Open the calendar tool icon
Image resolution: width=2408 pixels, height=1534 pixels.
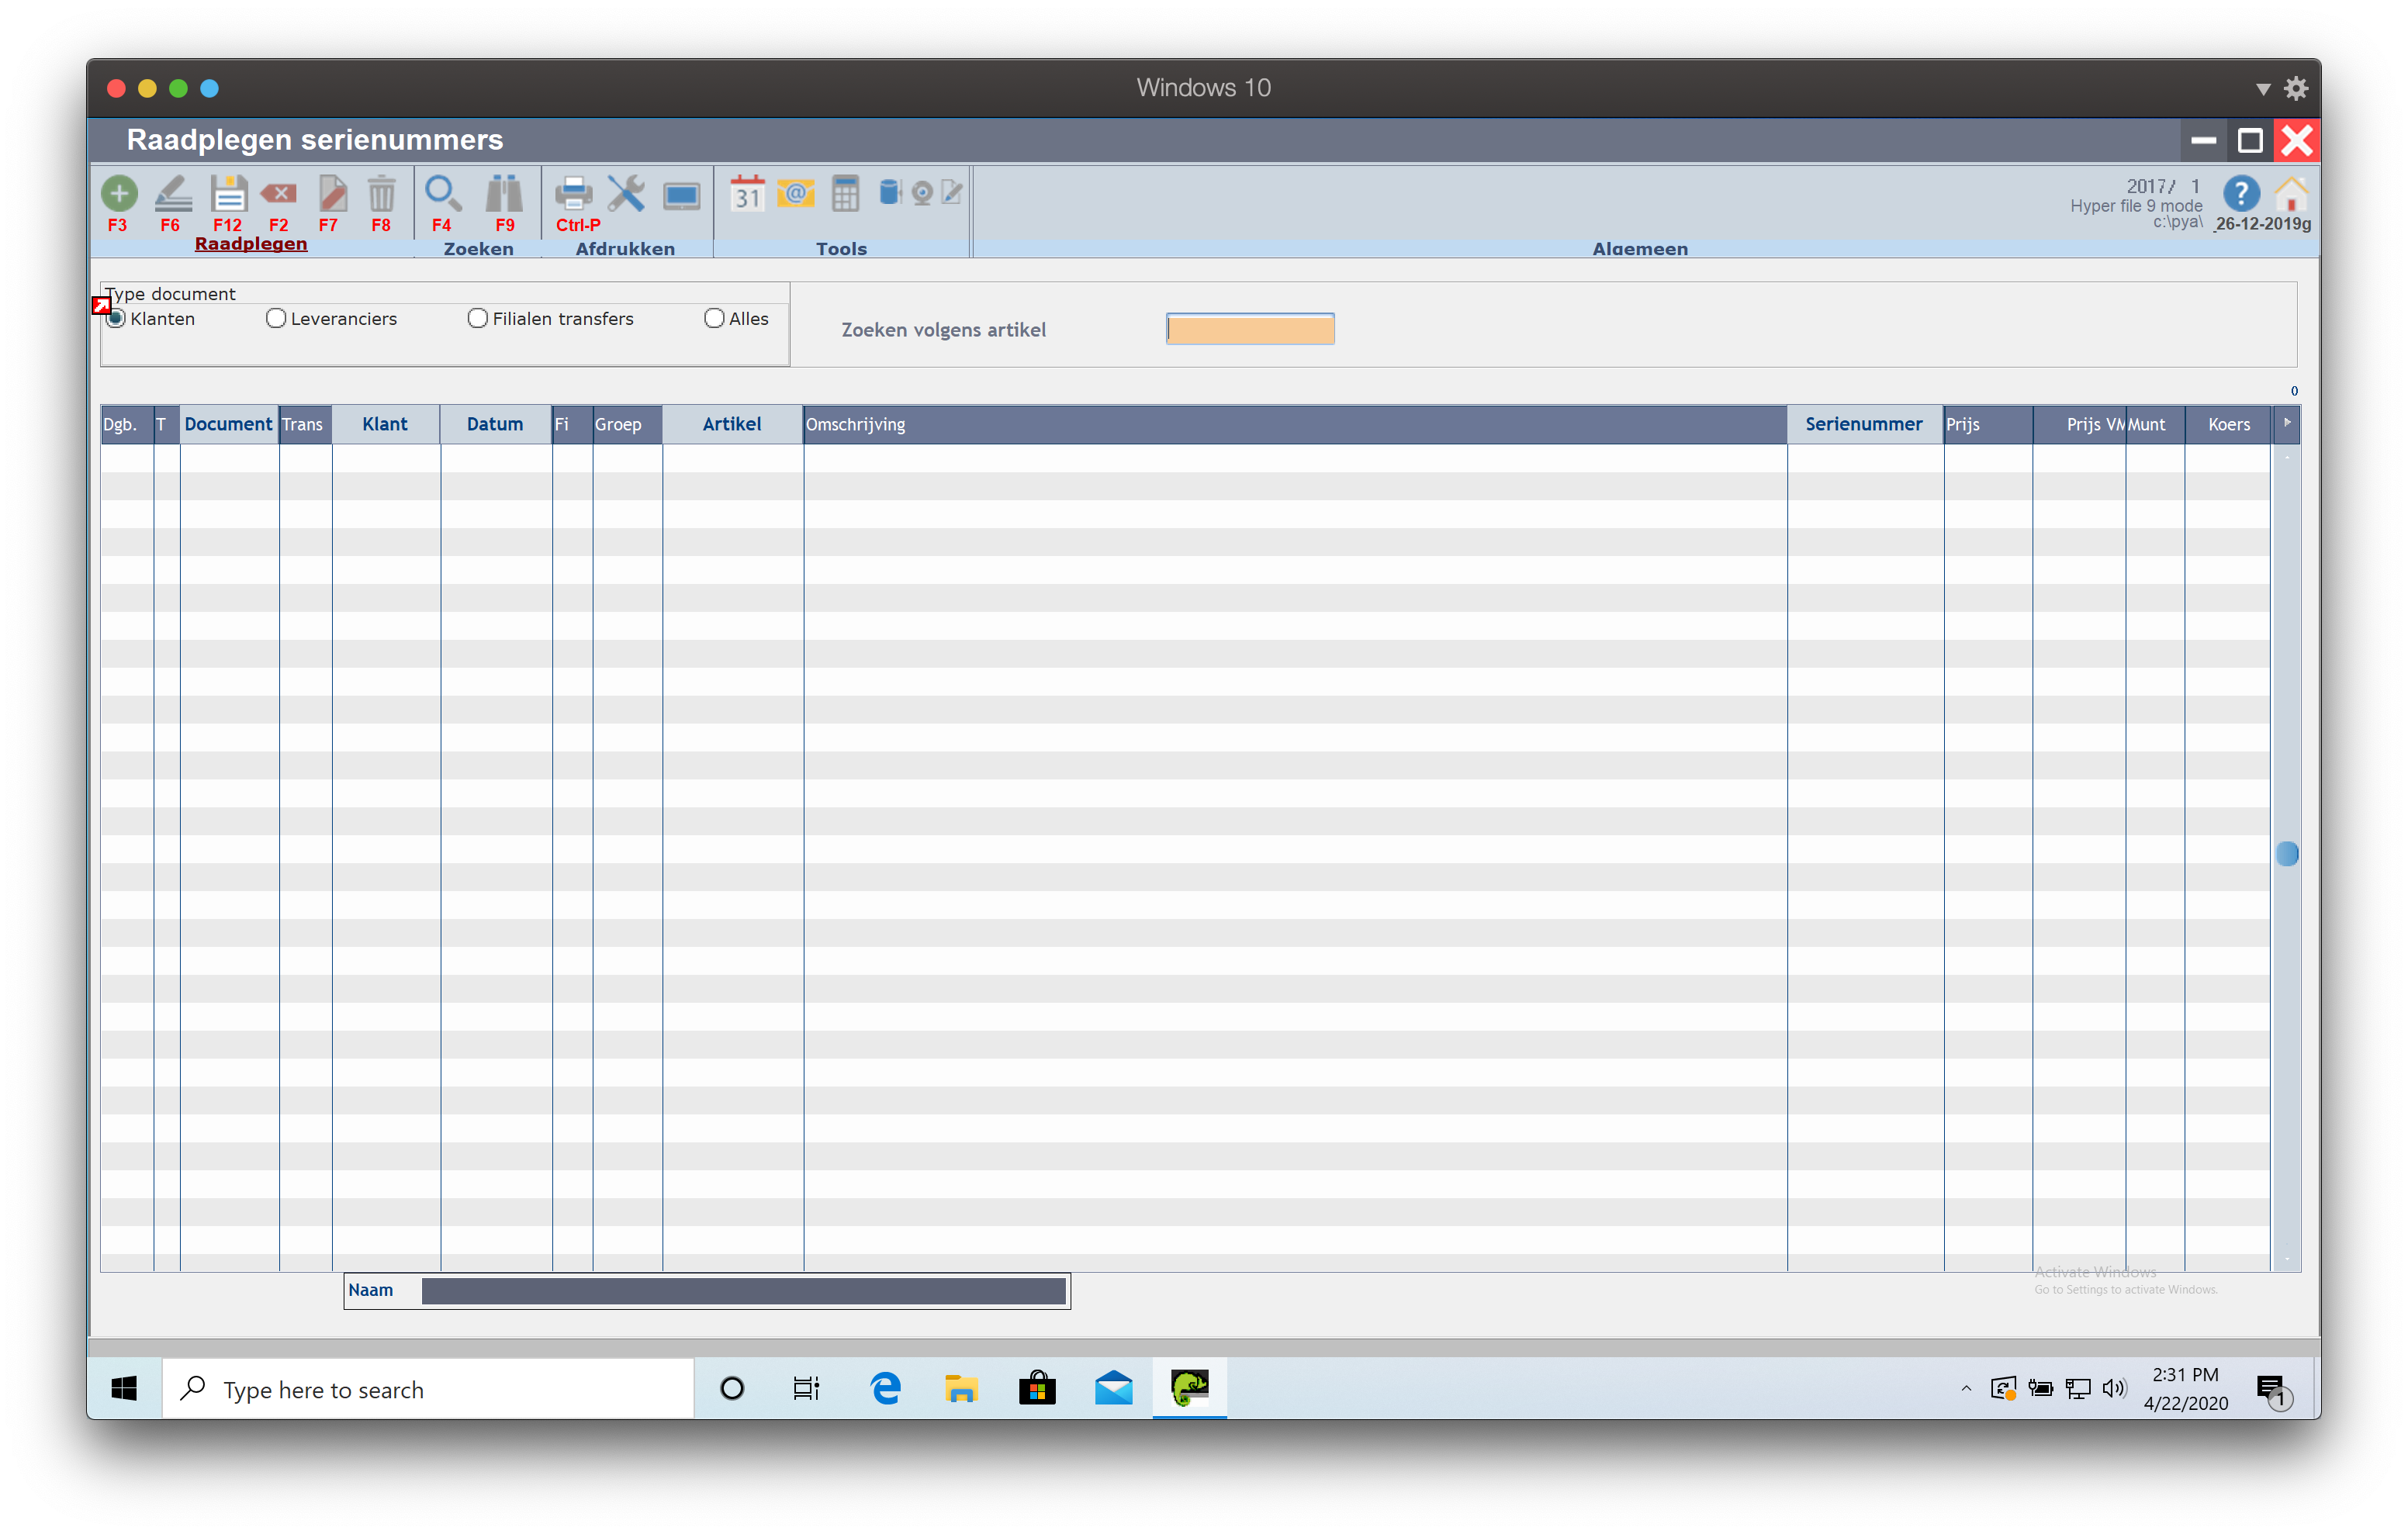point(746,193)
